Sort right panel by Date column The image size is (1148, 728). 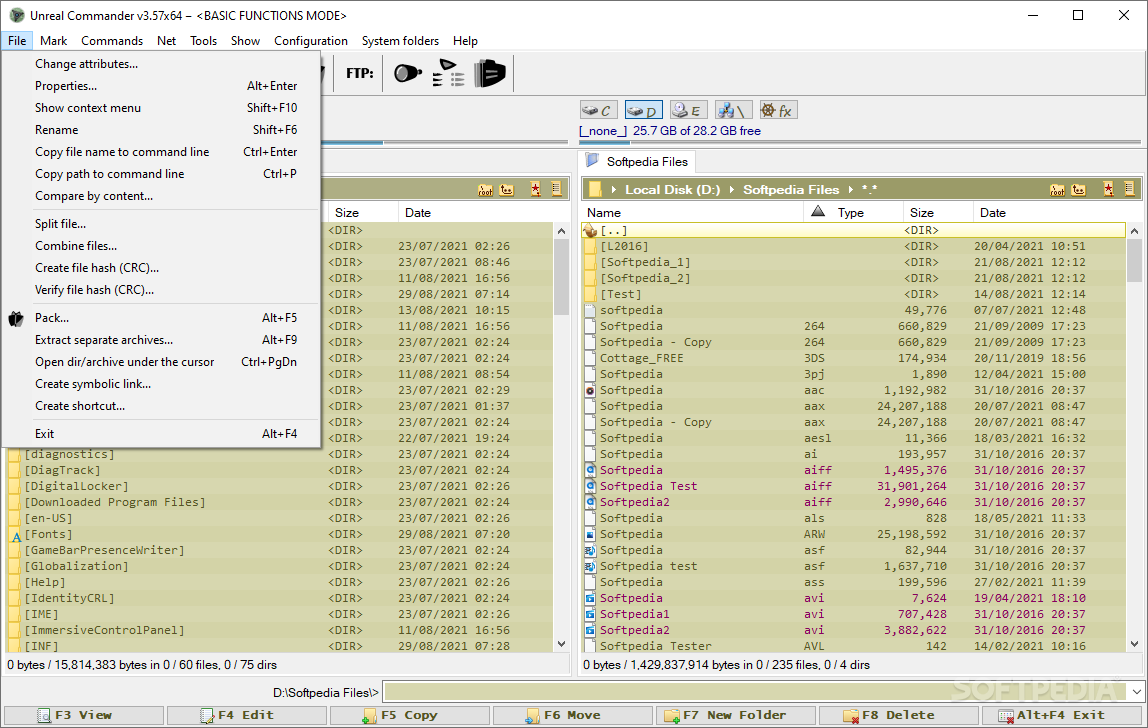point(1050,212)
